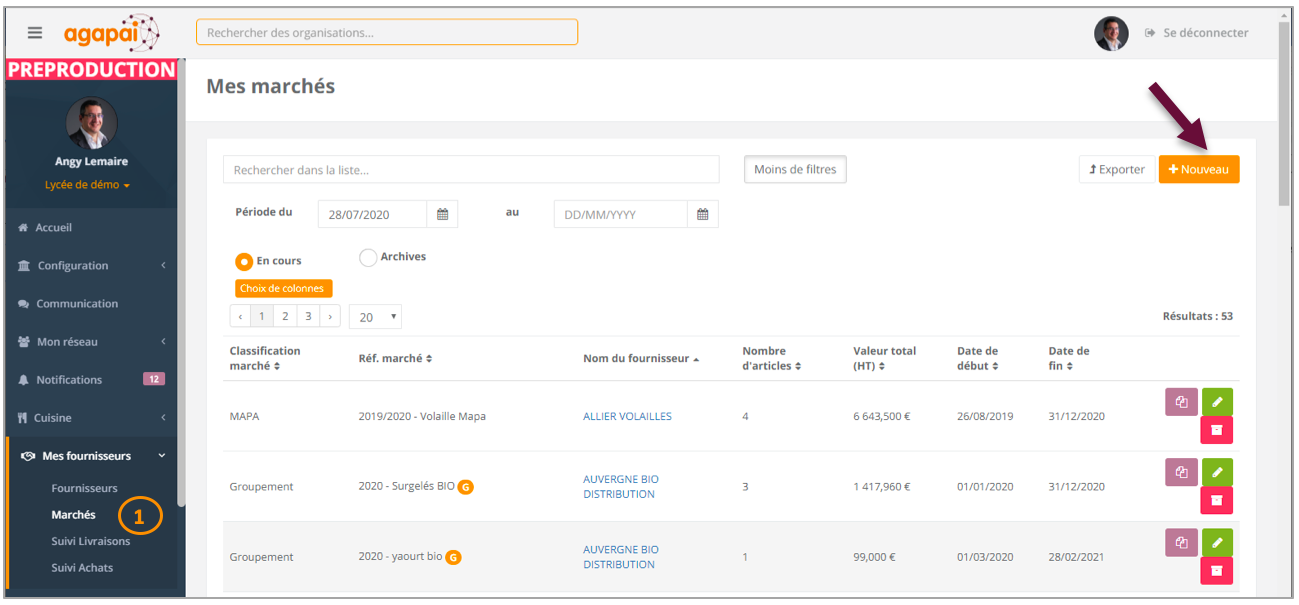
Task: Click the end date DD/MM/YYYY field
Action: pos(621,214)
